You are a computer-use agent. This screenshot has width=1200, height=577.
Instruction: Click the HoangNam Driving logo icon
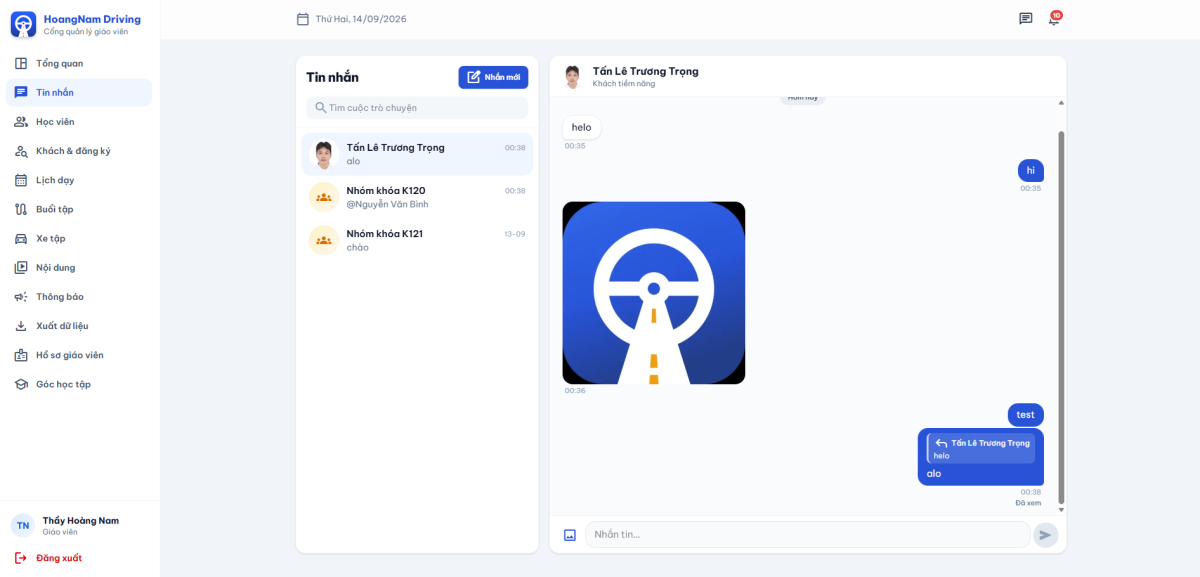click(x=23, y=24)
